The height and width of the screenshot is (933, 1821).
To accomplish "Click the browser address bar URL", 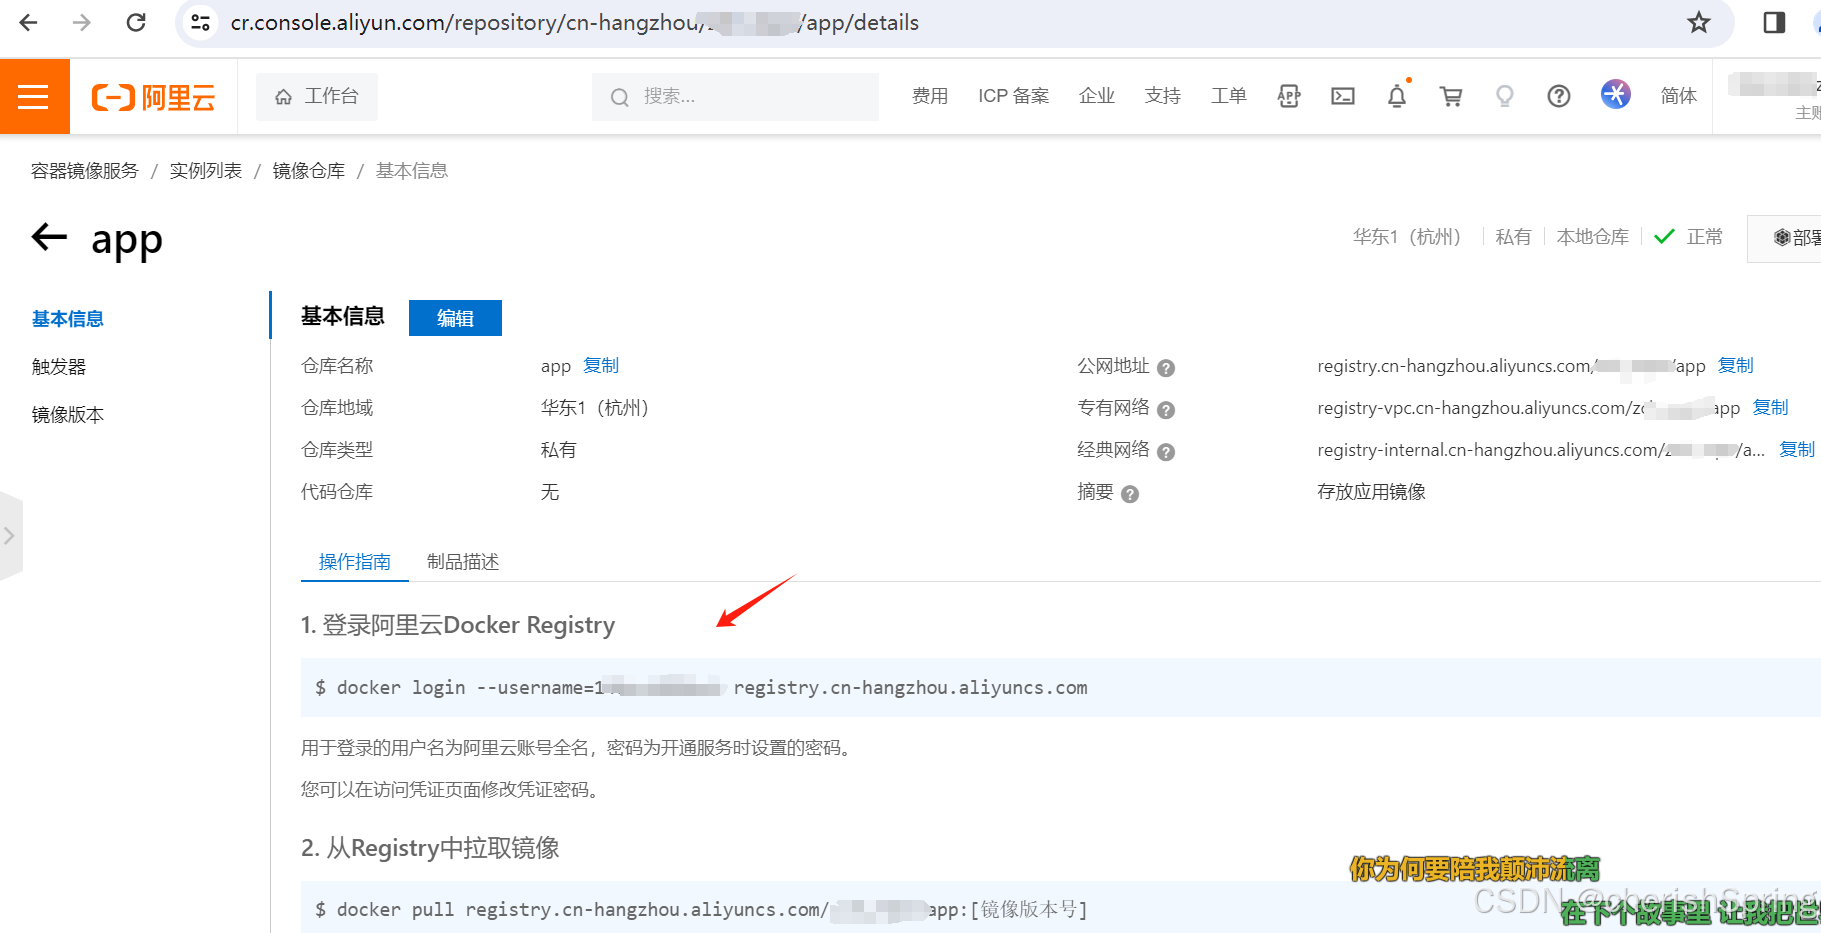I will (574, 22).
